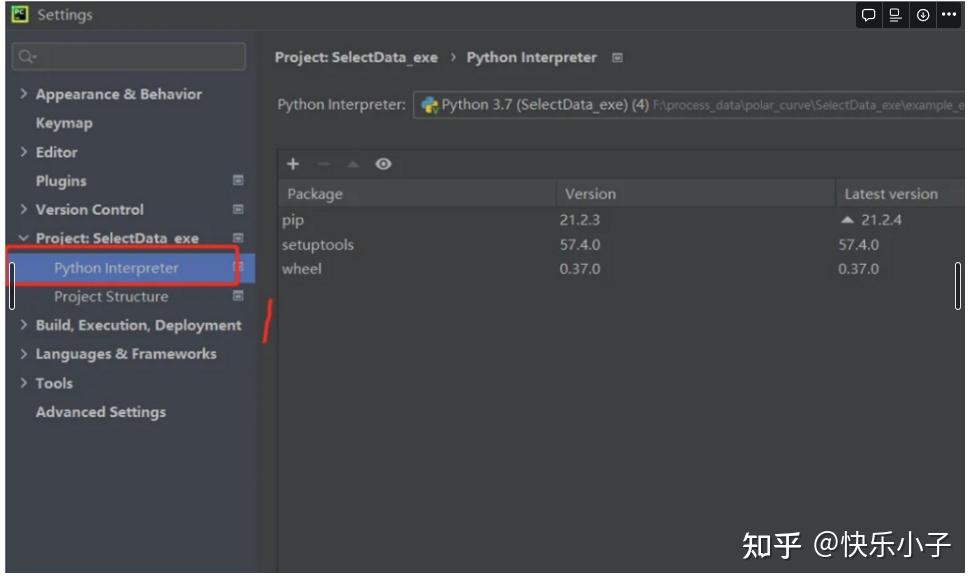Screen dimensions: 978x586
Task: Click the Python Interpreter breadcrumb
Action: tap(531, 57)
